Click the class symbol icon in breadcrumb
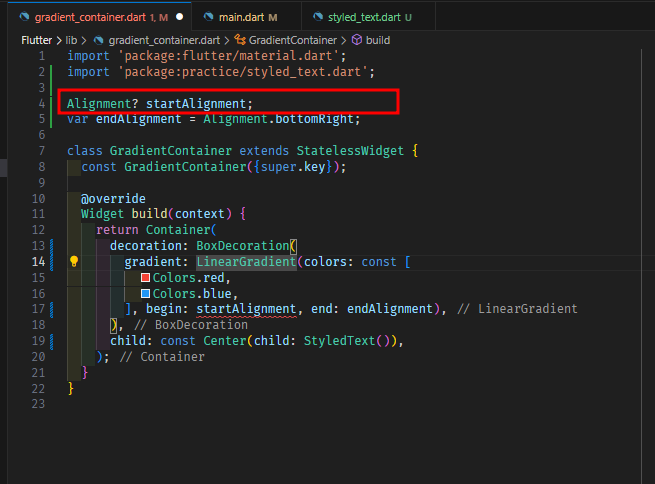Viewport: 655px width, 484px height. pyautogui.click(x=240, y=40)
